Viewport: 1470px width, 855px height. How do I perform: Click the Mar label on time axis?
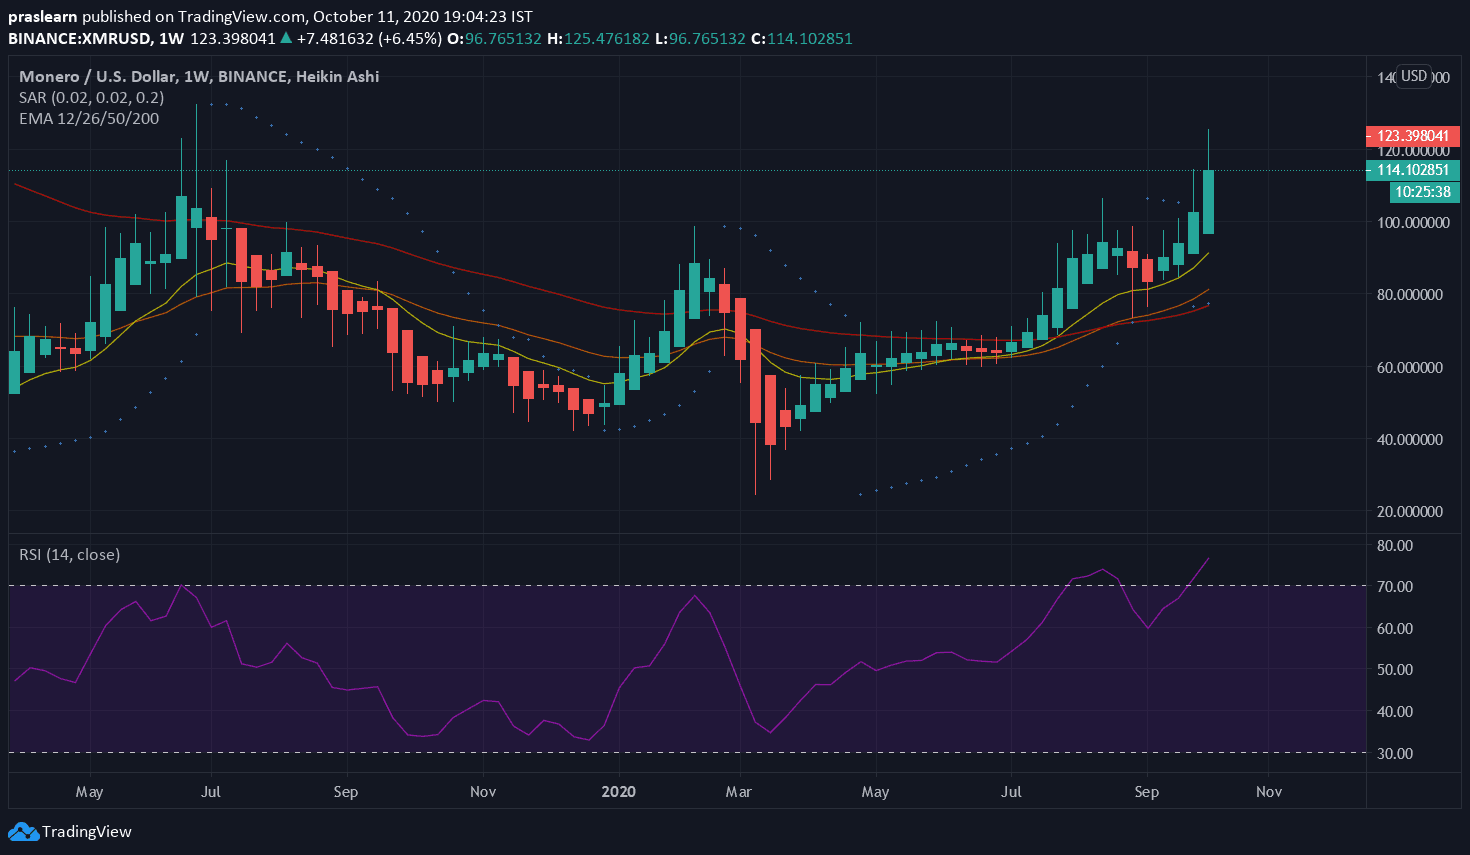pyautogui.click(x=738, y=791)
